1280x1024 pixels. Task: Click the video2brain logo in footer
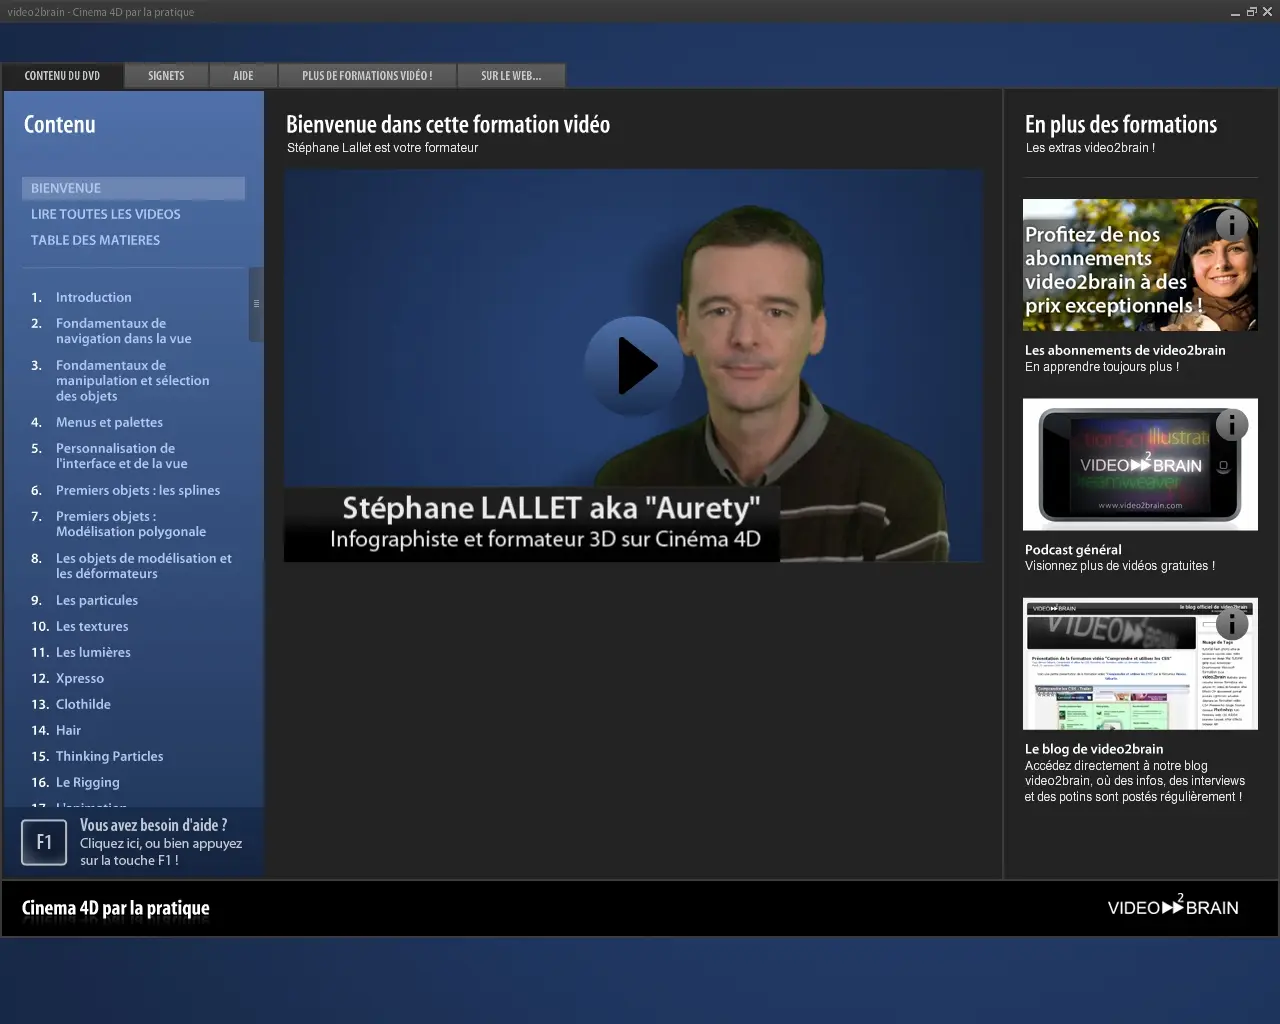[1173, 905]
